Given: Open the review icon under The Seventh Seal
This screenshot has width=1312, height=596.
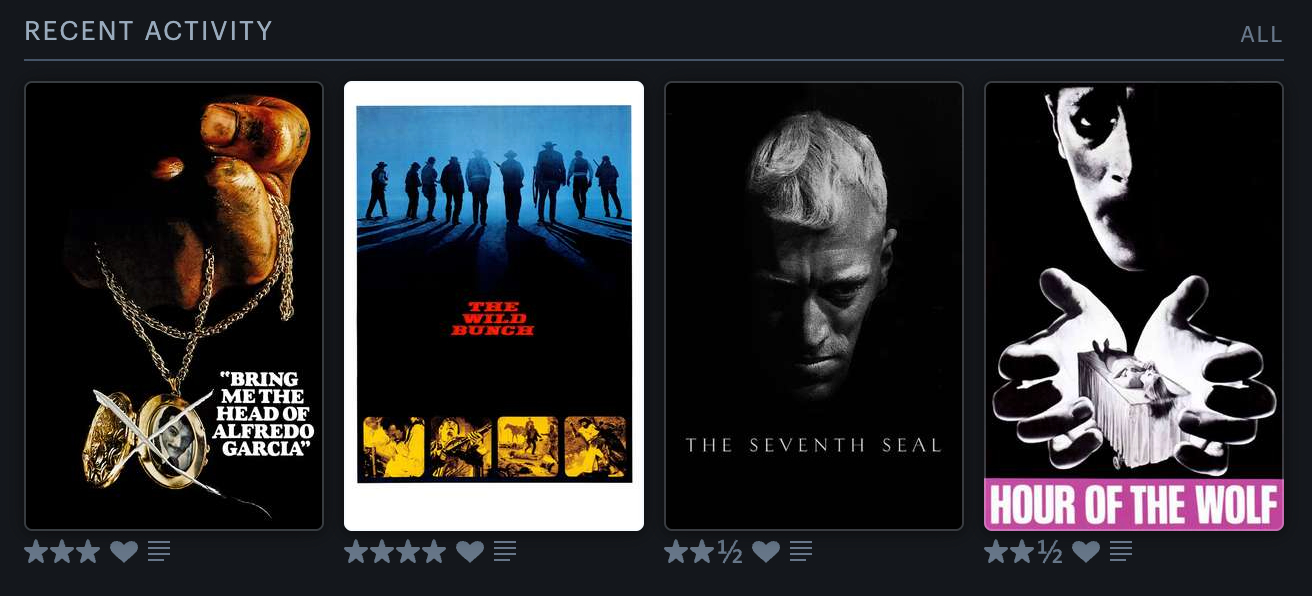Looking at the screenshot, I should tap(801, 551).
